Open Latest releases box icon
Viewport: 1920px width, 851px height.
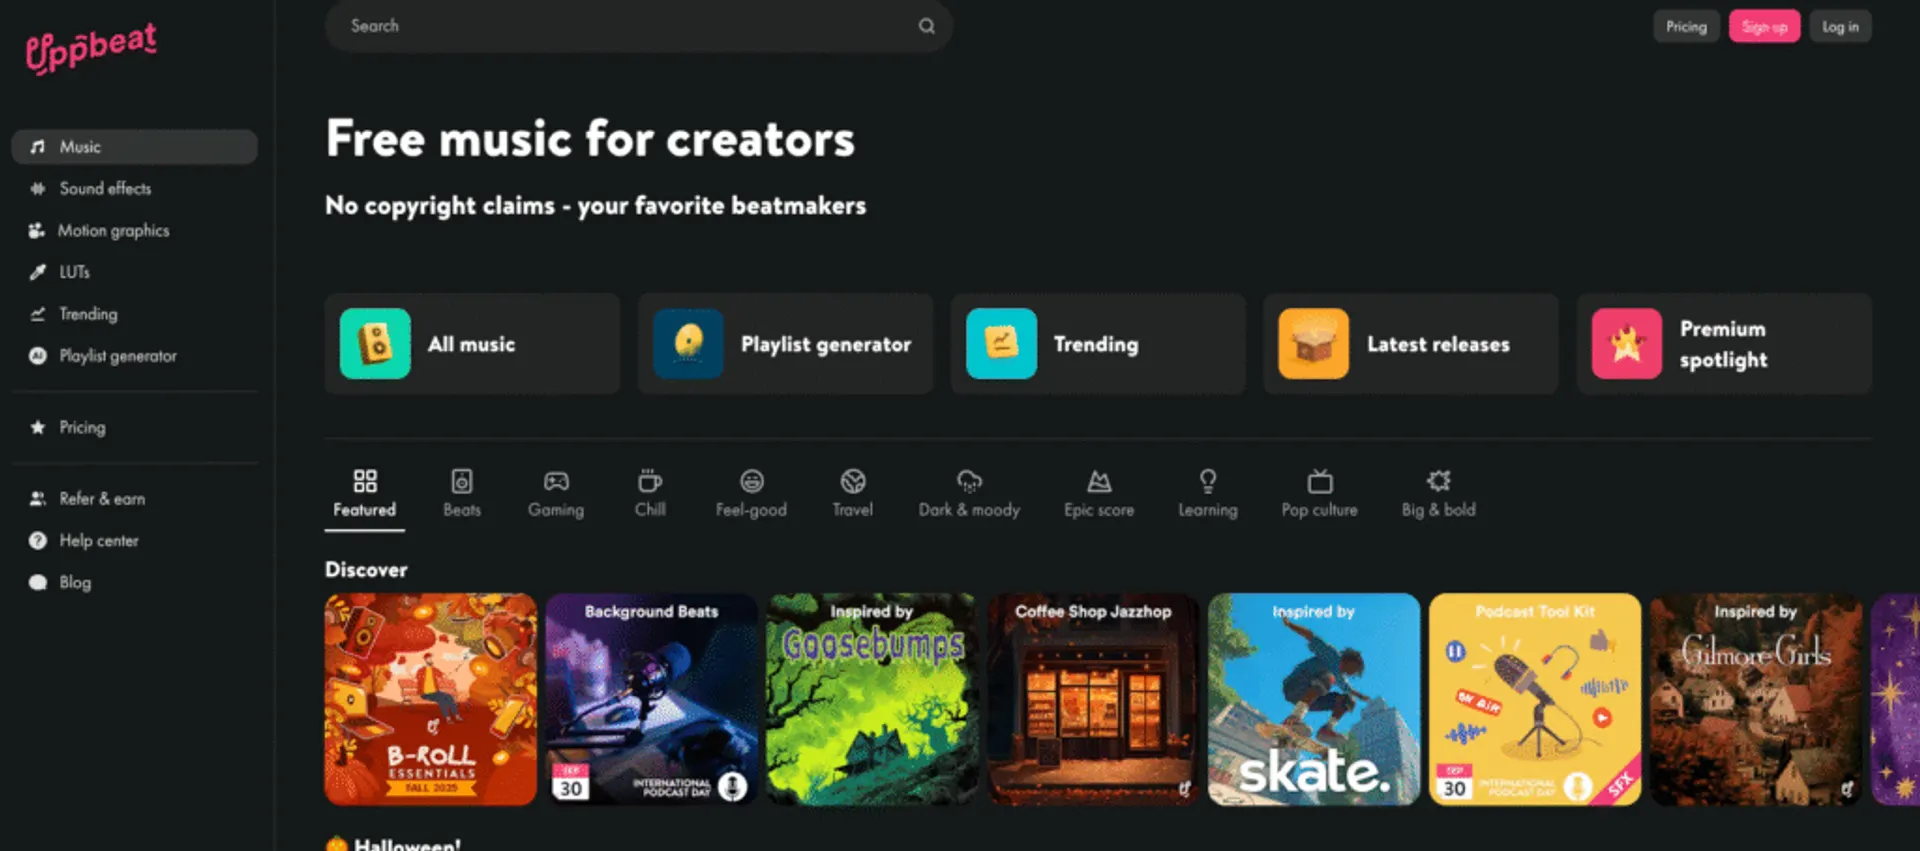pos(1313,344)
